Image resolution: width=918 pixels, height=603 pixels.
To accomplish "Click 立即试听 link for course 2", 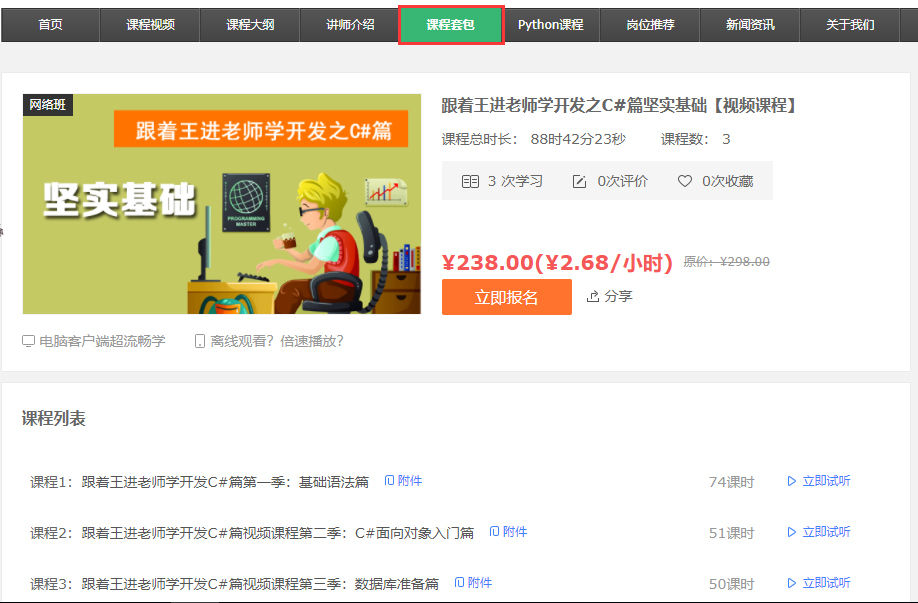I will click(818, 532).
